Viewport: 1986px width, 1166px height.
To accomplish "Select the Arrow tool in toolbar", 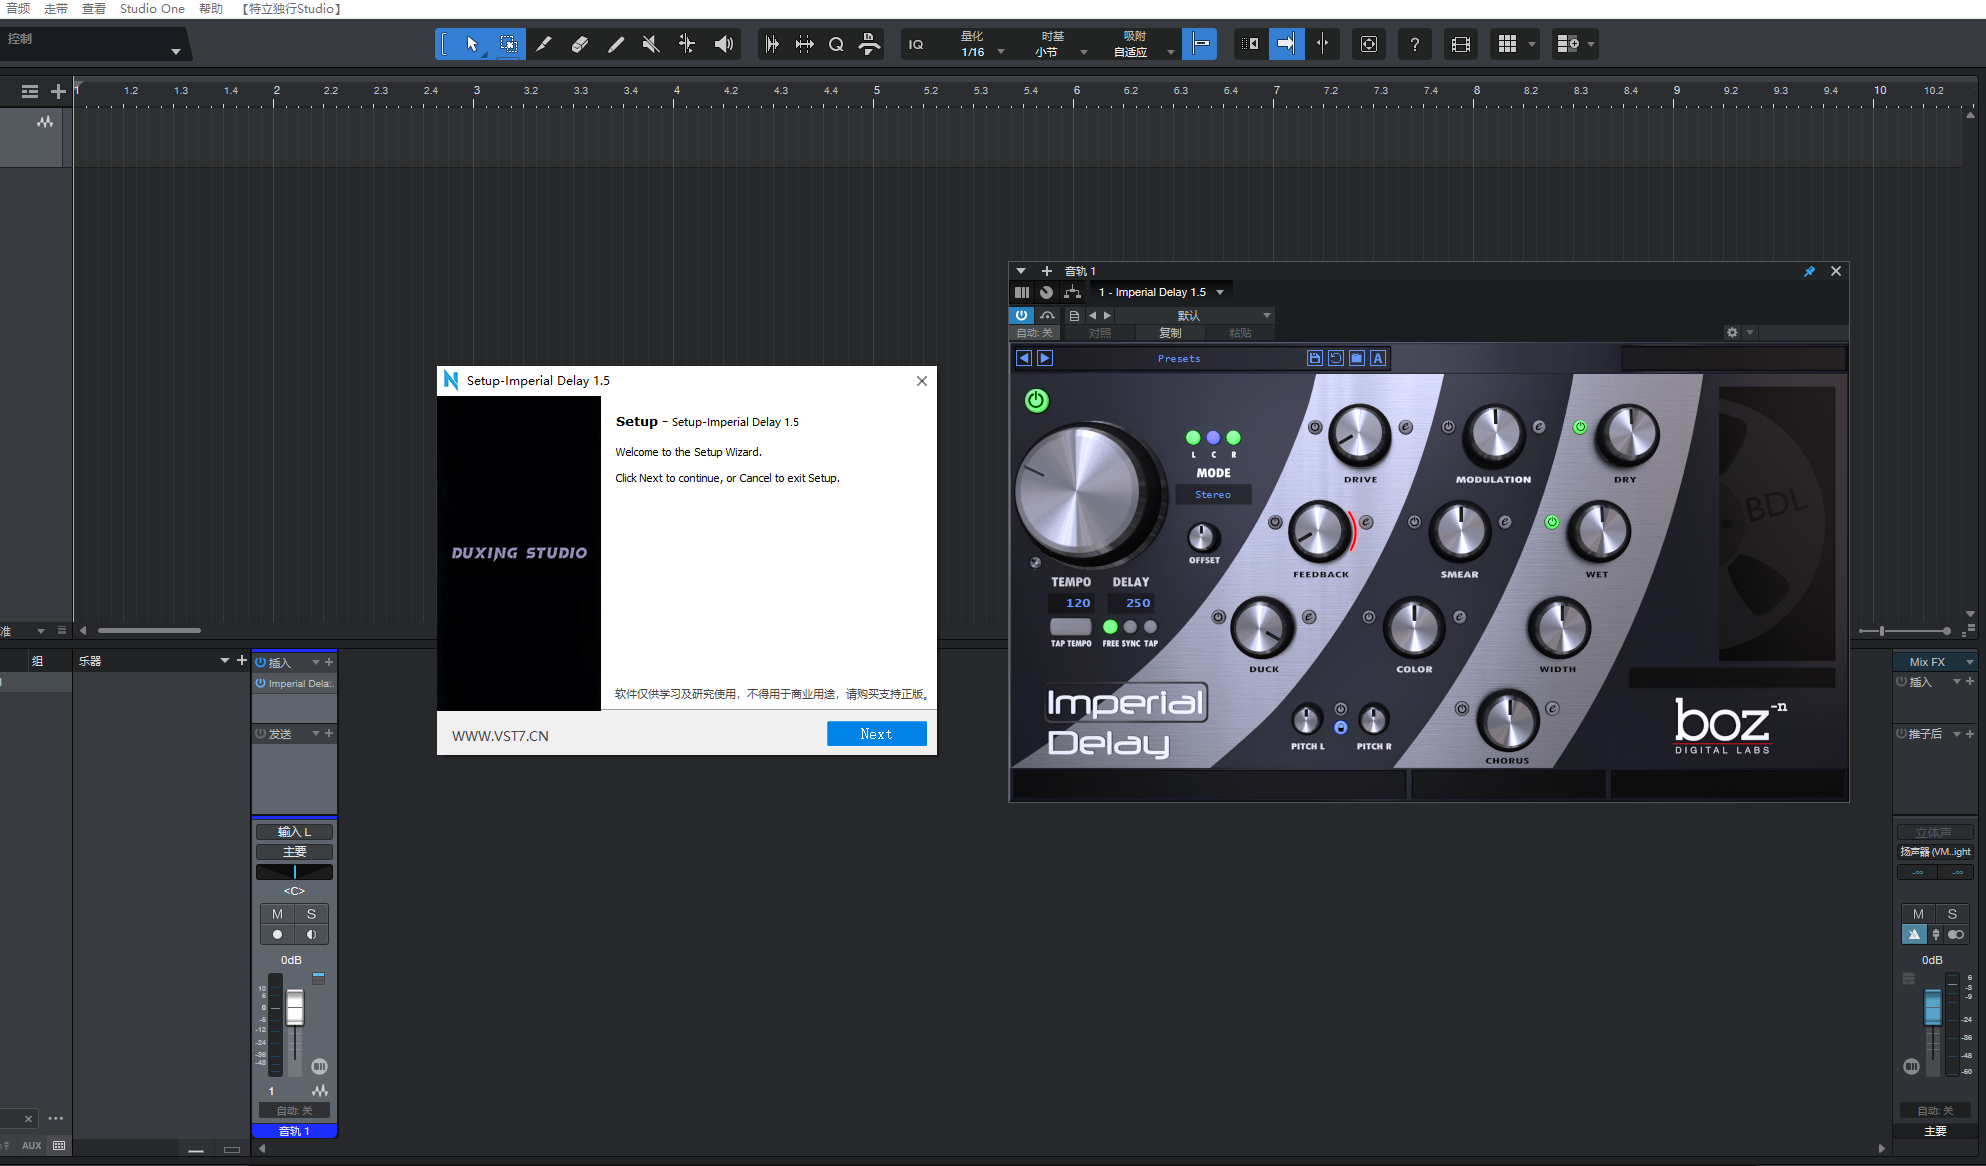I will tap(472, 44).
